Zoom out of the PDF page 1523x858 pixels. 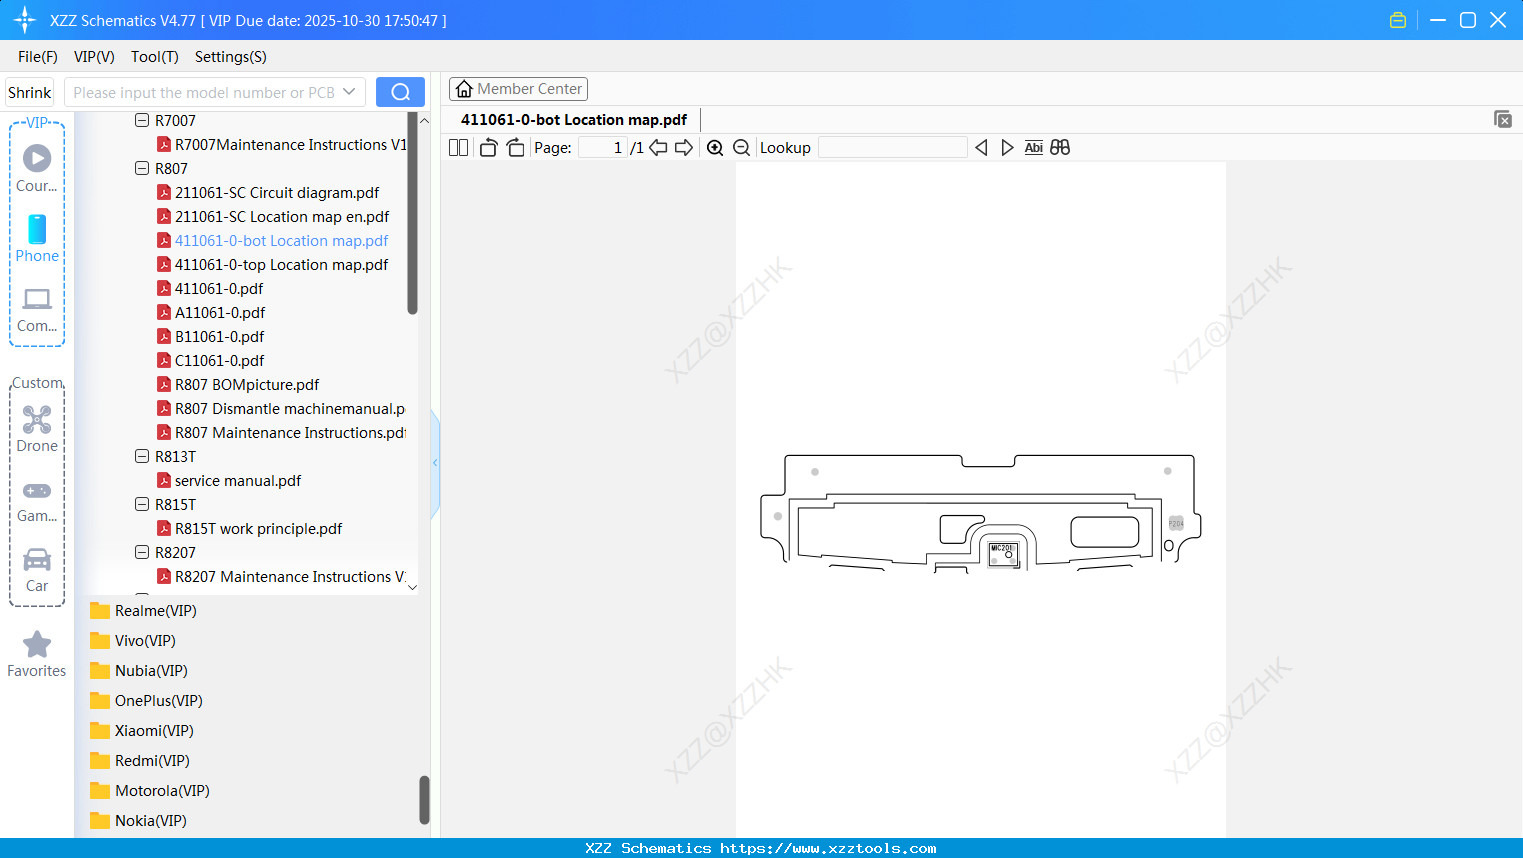[x=741, y=147]
